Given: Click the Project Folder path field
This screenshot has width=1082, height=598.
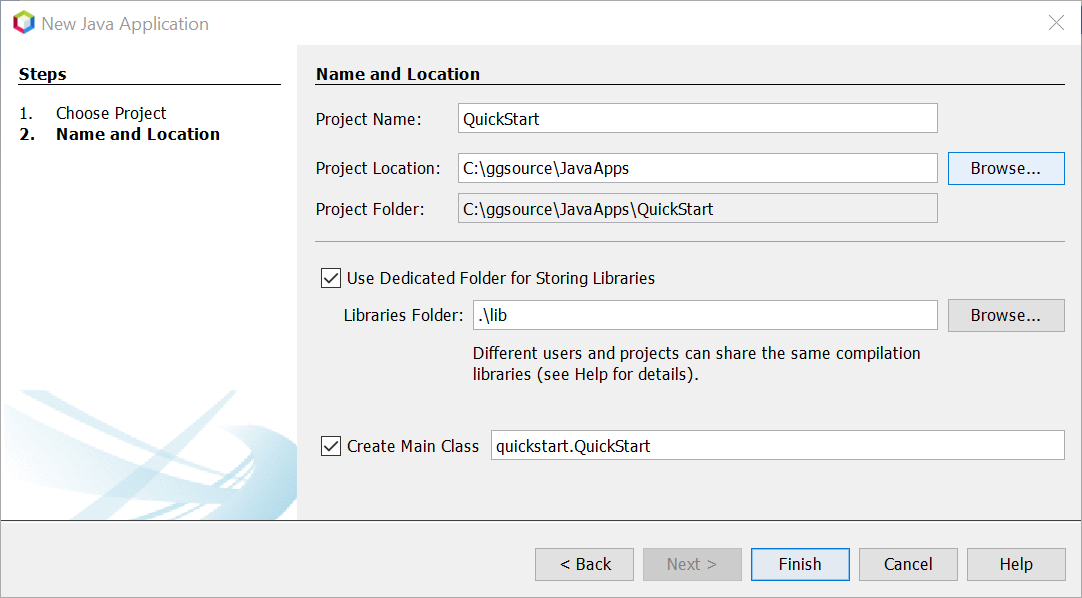Looking at the screenshot, I should pos(697,209).
